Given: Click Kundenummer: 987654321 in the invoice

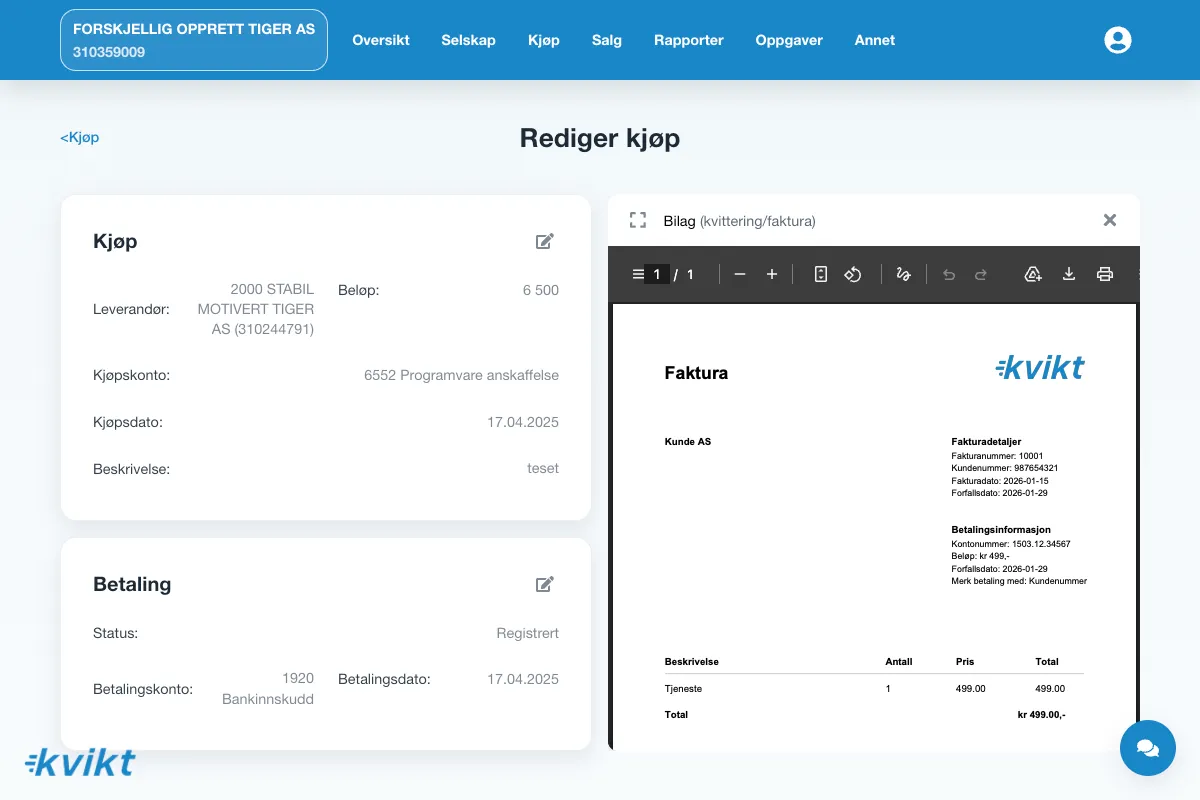Looking at the screenshot, I should (1005, 468).
